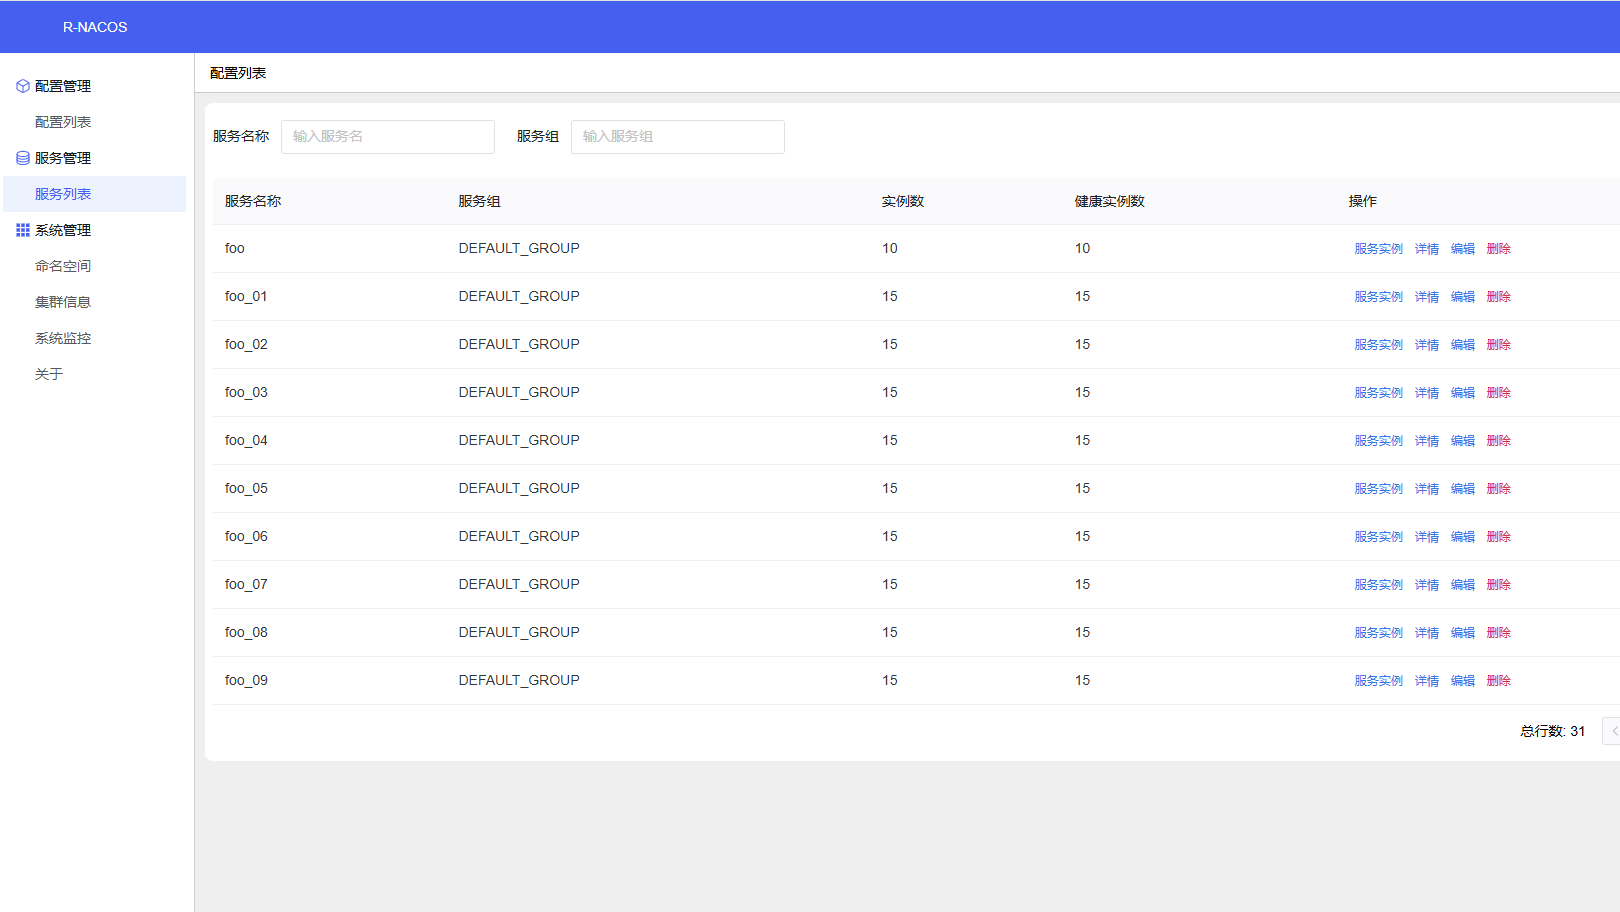Open 服务实例 for foo_01
The height and width of the screenshot is (912, 1620).
pos(1379,297)
